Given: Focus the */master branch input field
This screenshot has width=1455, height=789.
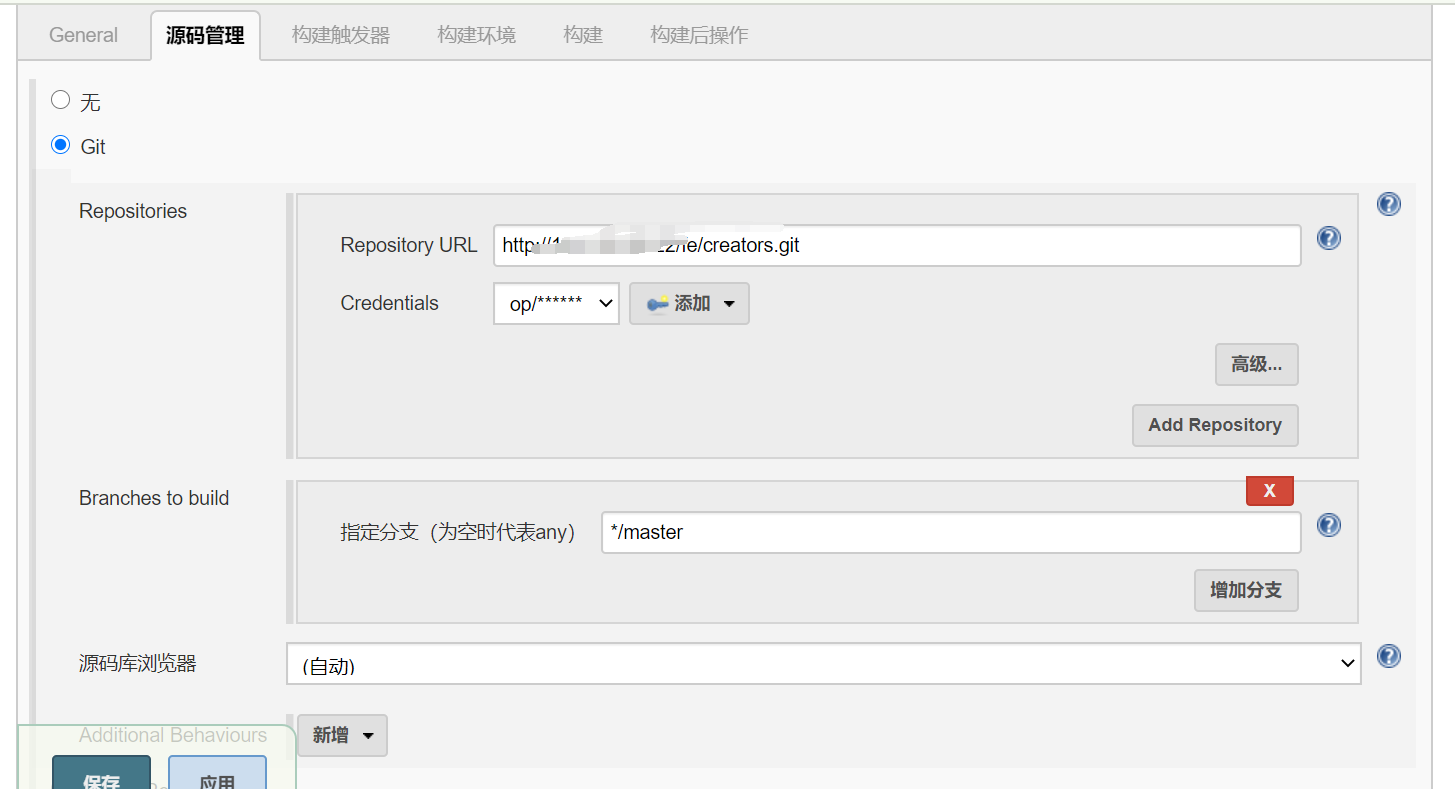Looking at the screenshot, I should (951, 532).
